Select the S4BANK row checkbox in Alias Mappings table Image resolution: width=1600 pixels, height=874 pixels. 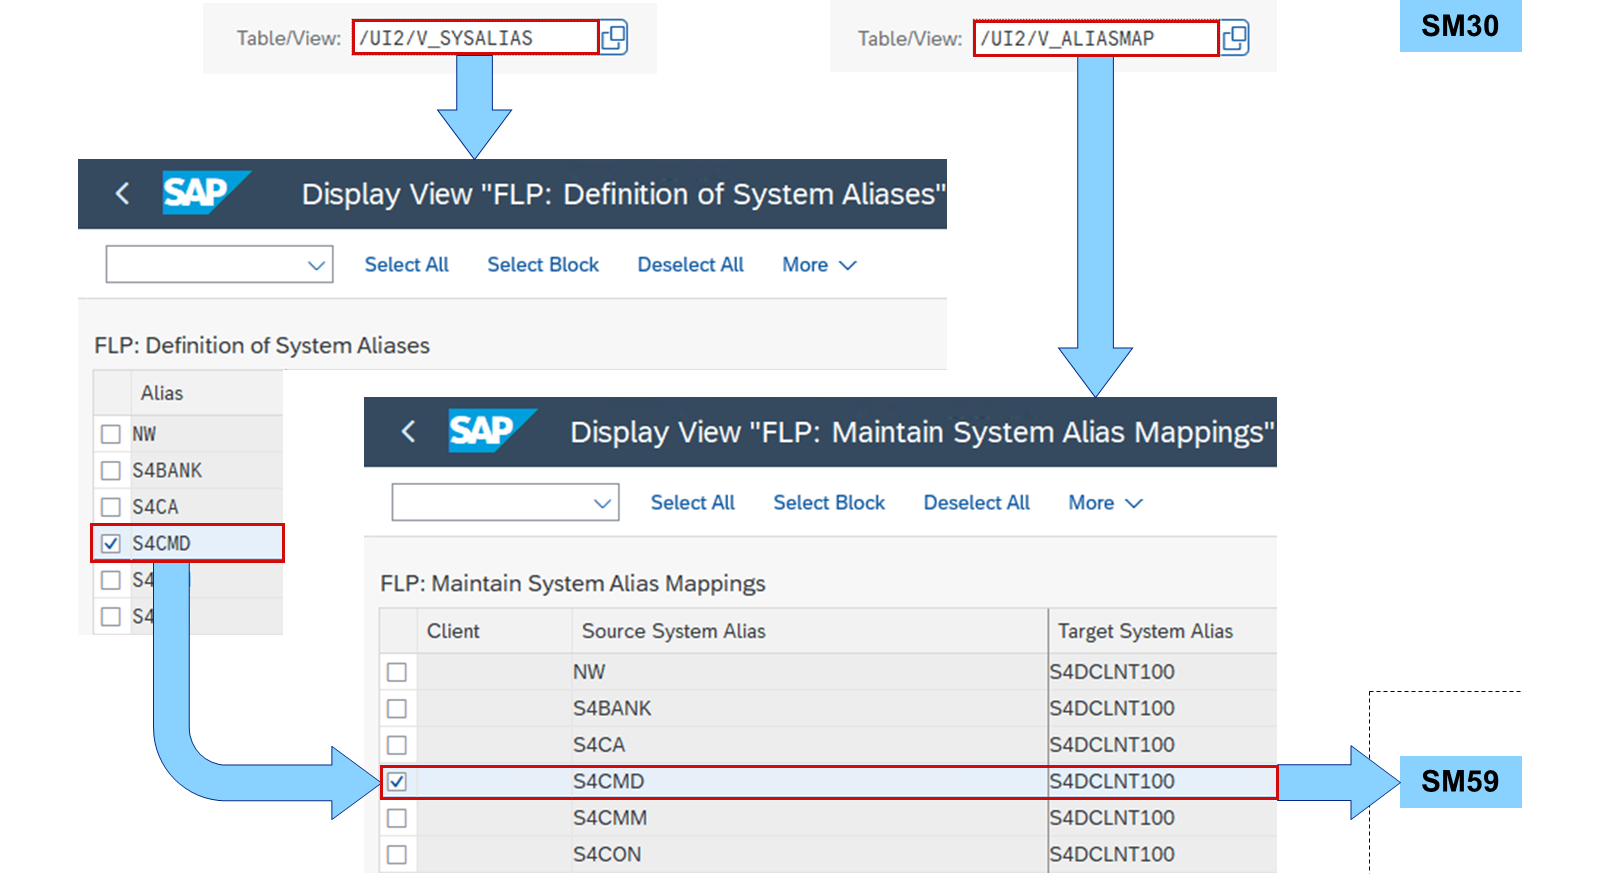397,708
